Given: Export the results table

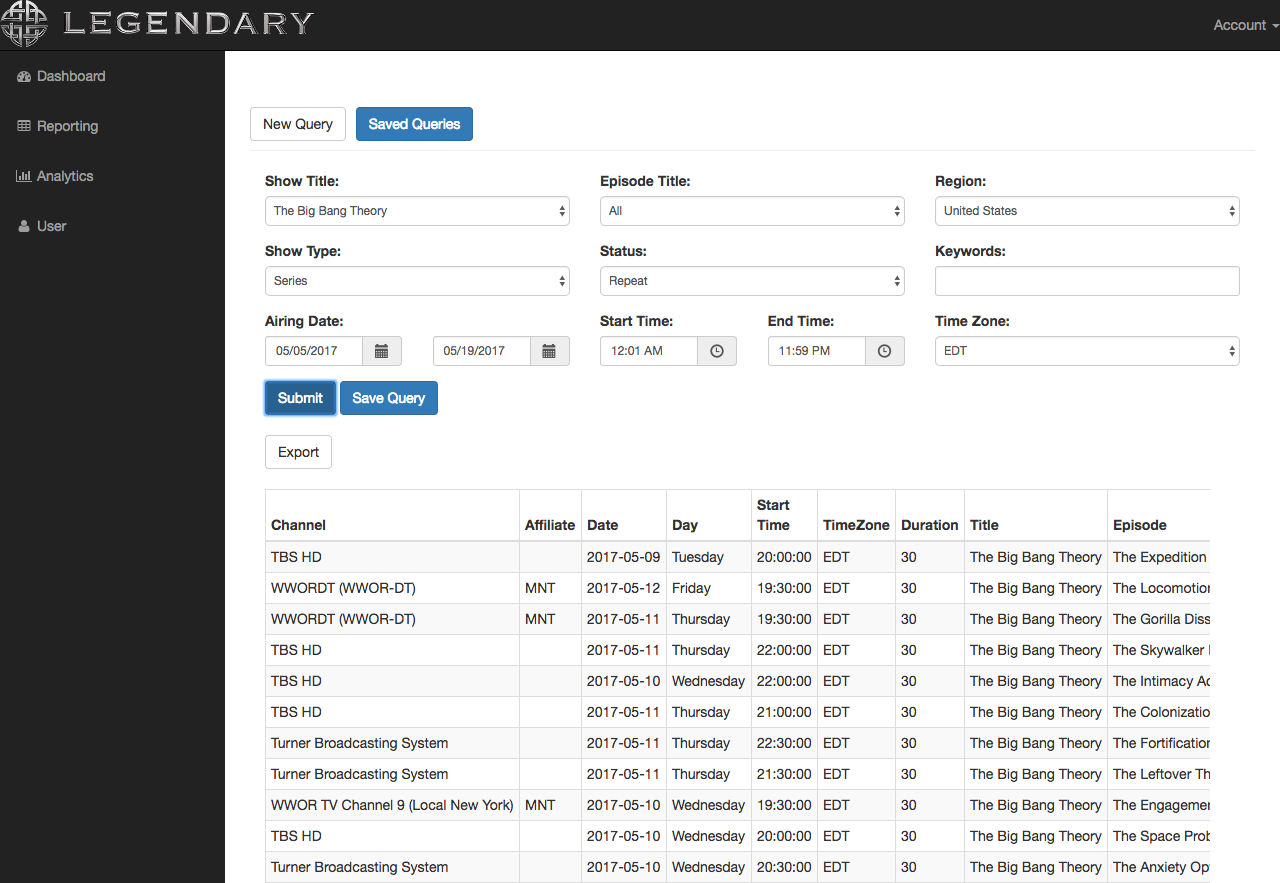Looking at the screenshot, I should [298, 452].
